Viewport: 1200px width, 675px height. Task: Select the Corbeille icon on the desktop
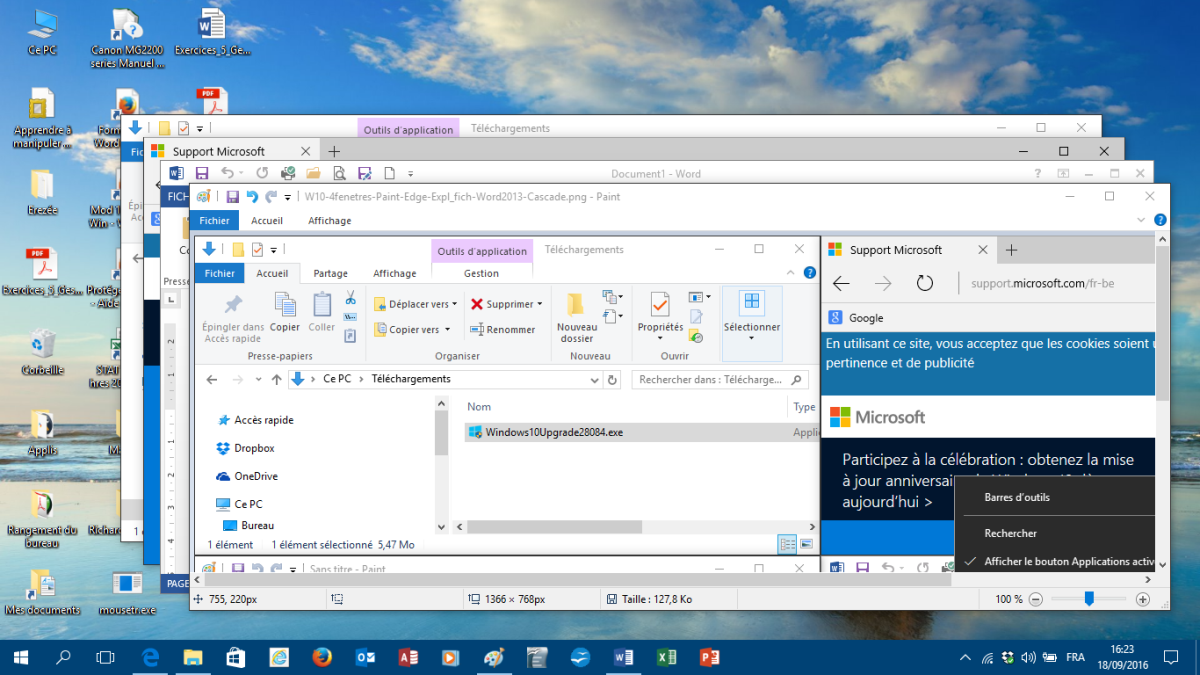click(x=43, y=351)
